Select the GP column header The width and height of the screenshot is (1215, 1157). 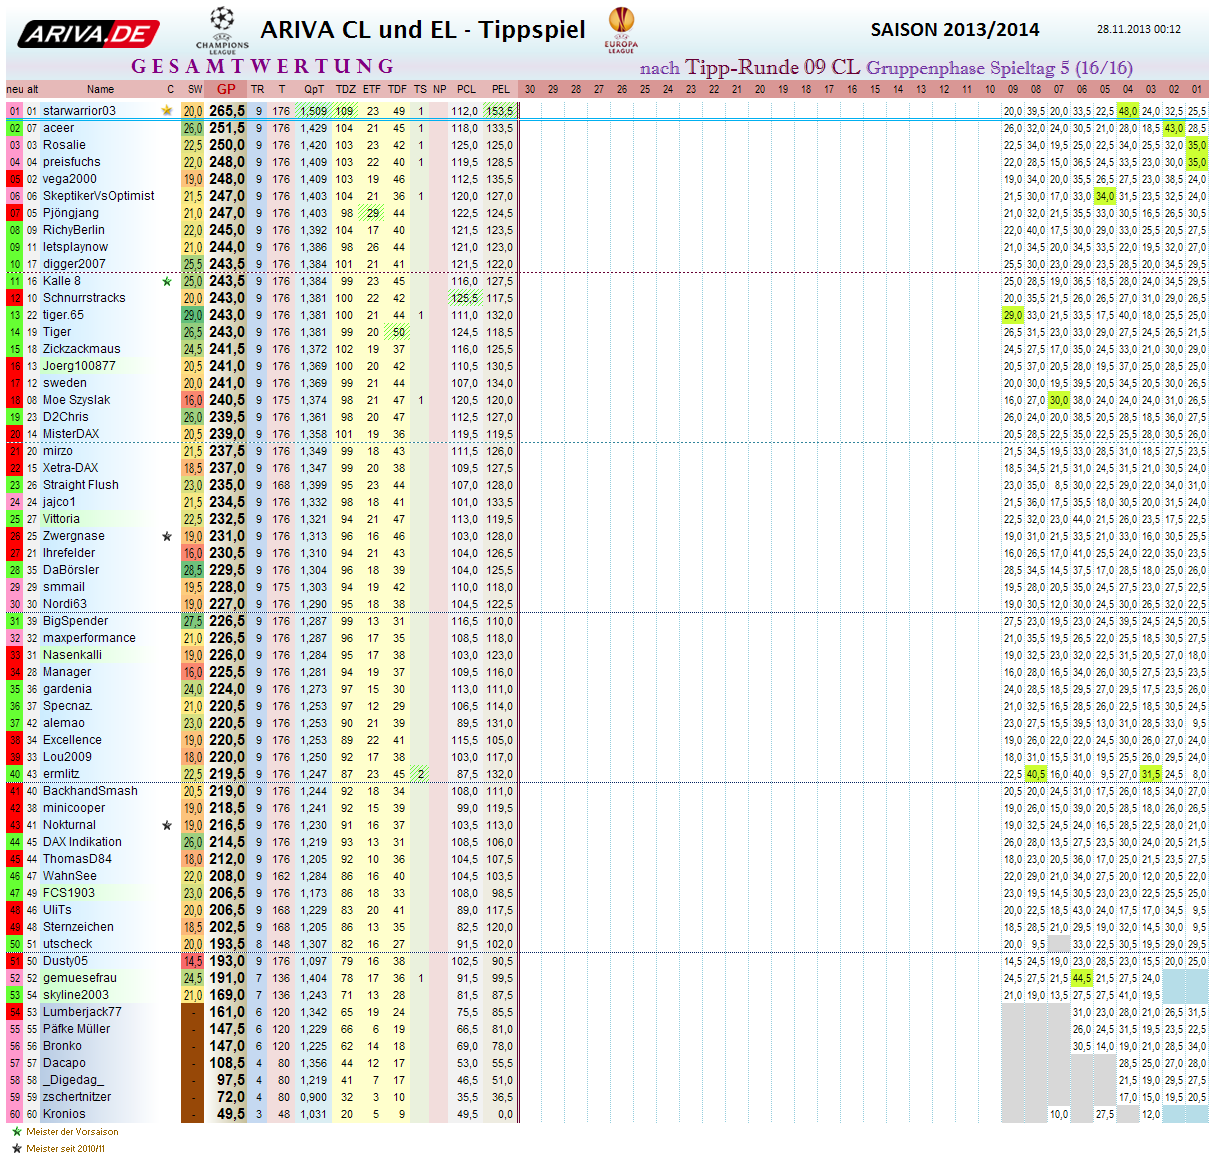coord(226,89)
